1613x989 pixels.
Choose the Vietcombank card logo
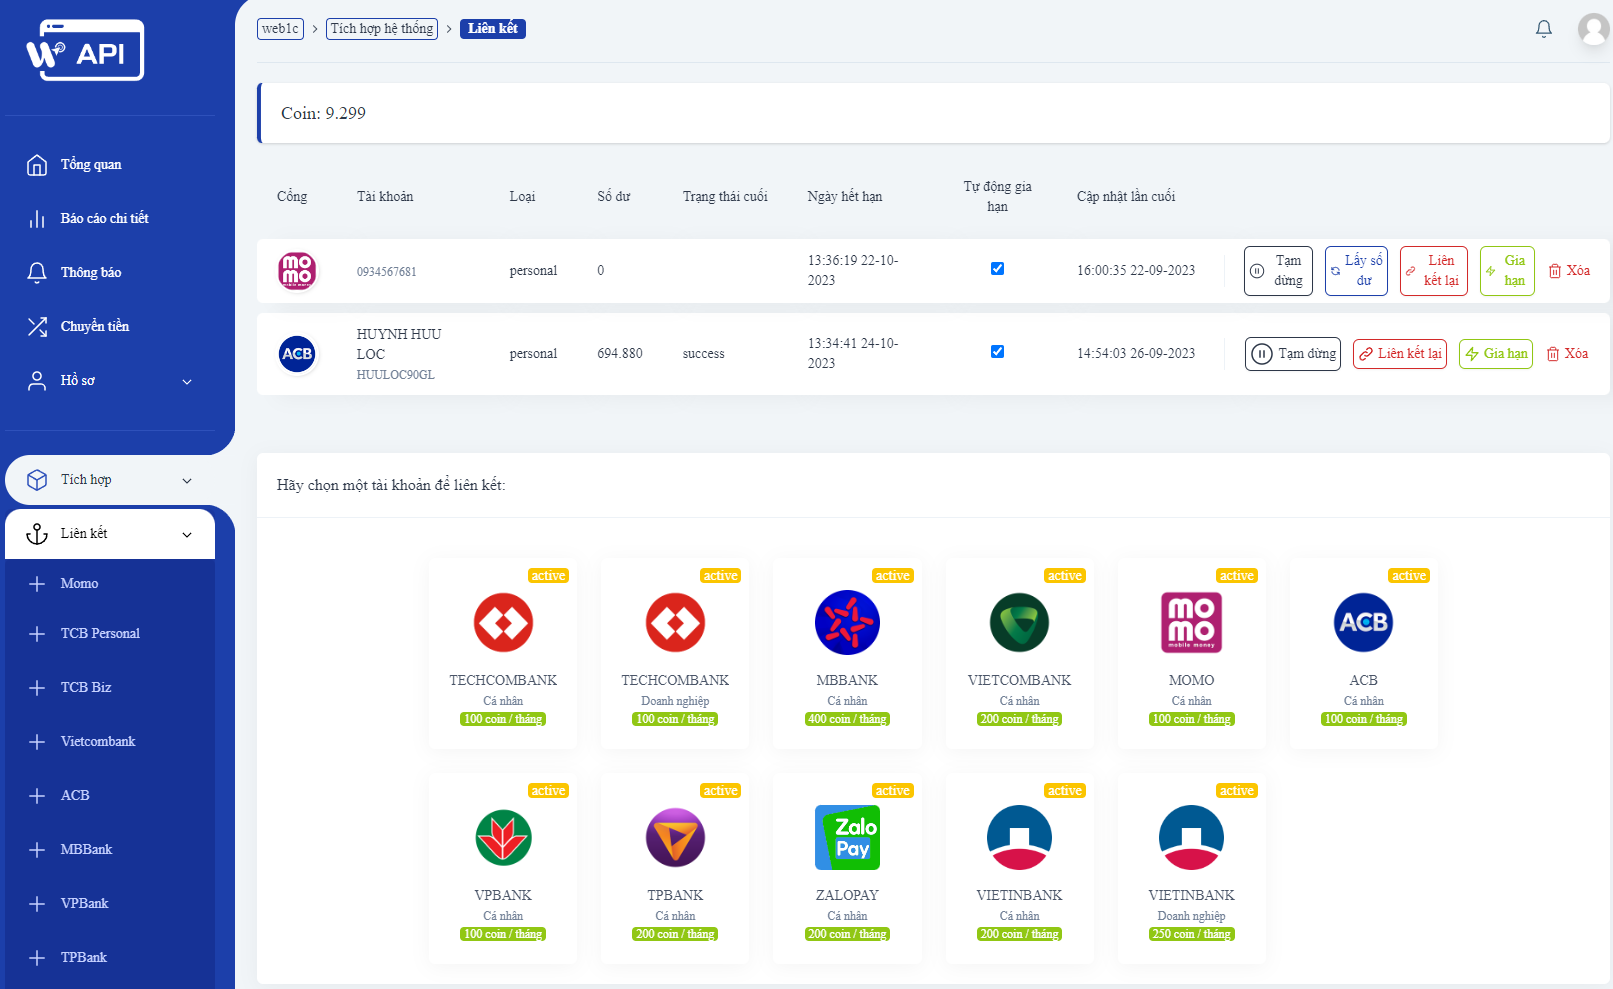tap(1019, 622)
